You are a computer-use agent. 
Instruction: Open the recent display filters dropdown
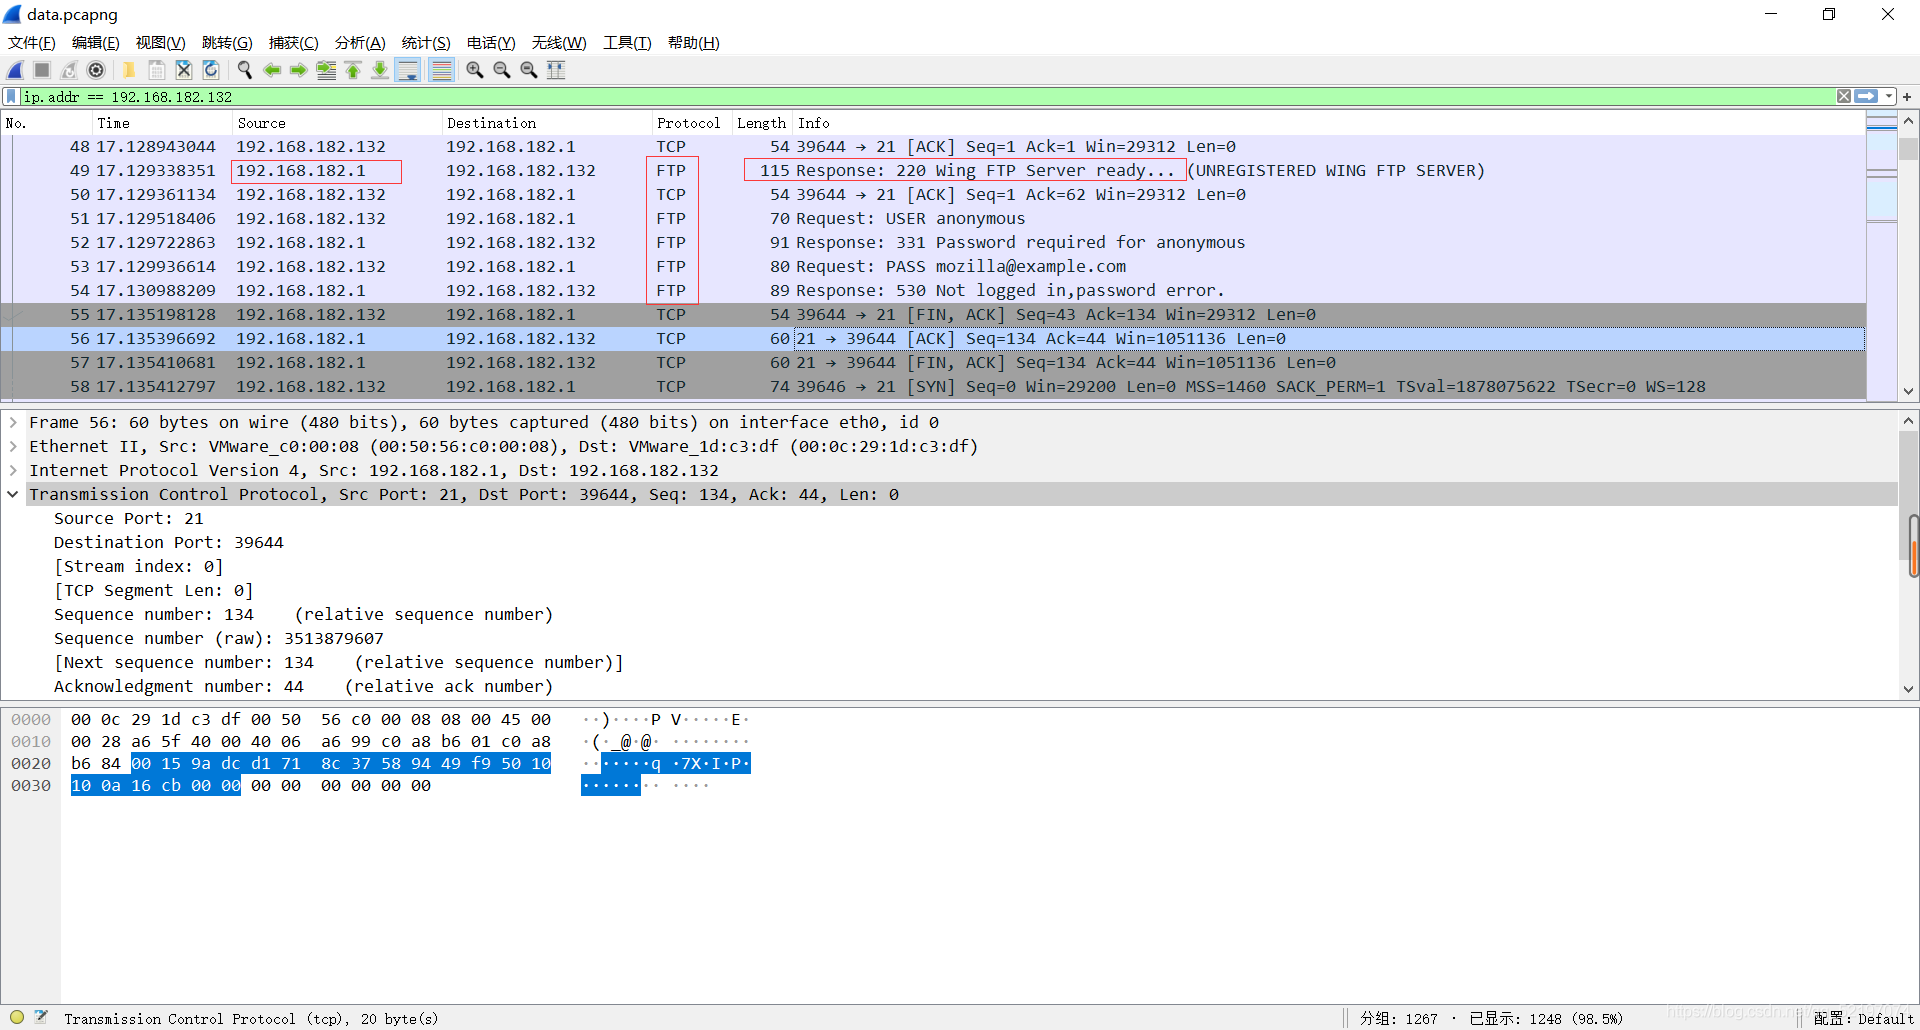pyautogui.click(x=1889, y=97)
